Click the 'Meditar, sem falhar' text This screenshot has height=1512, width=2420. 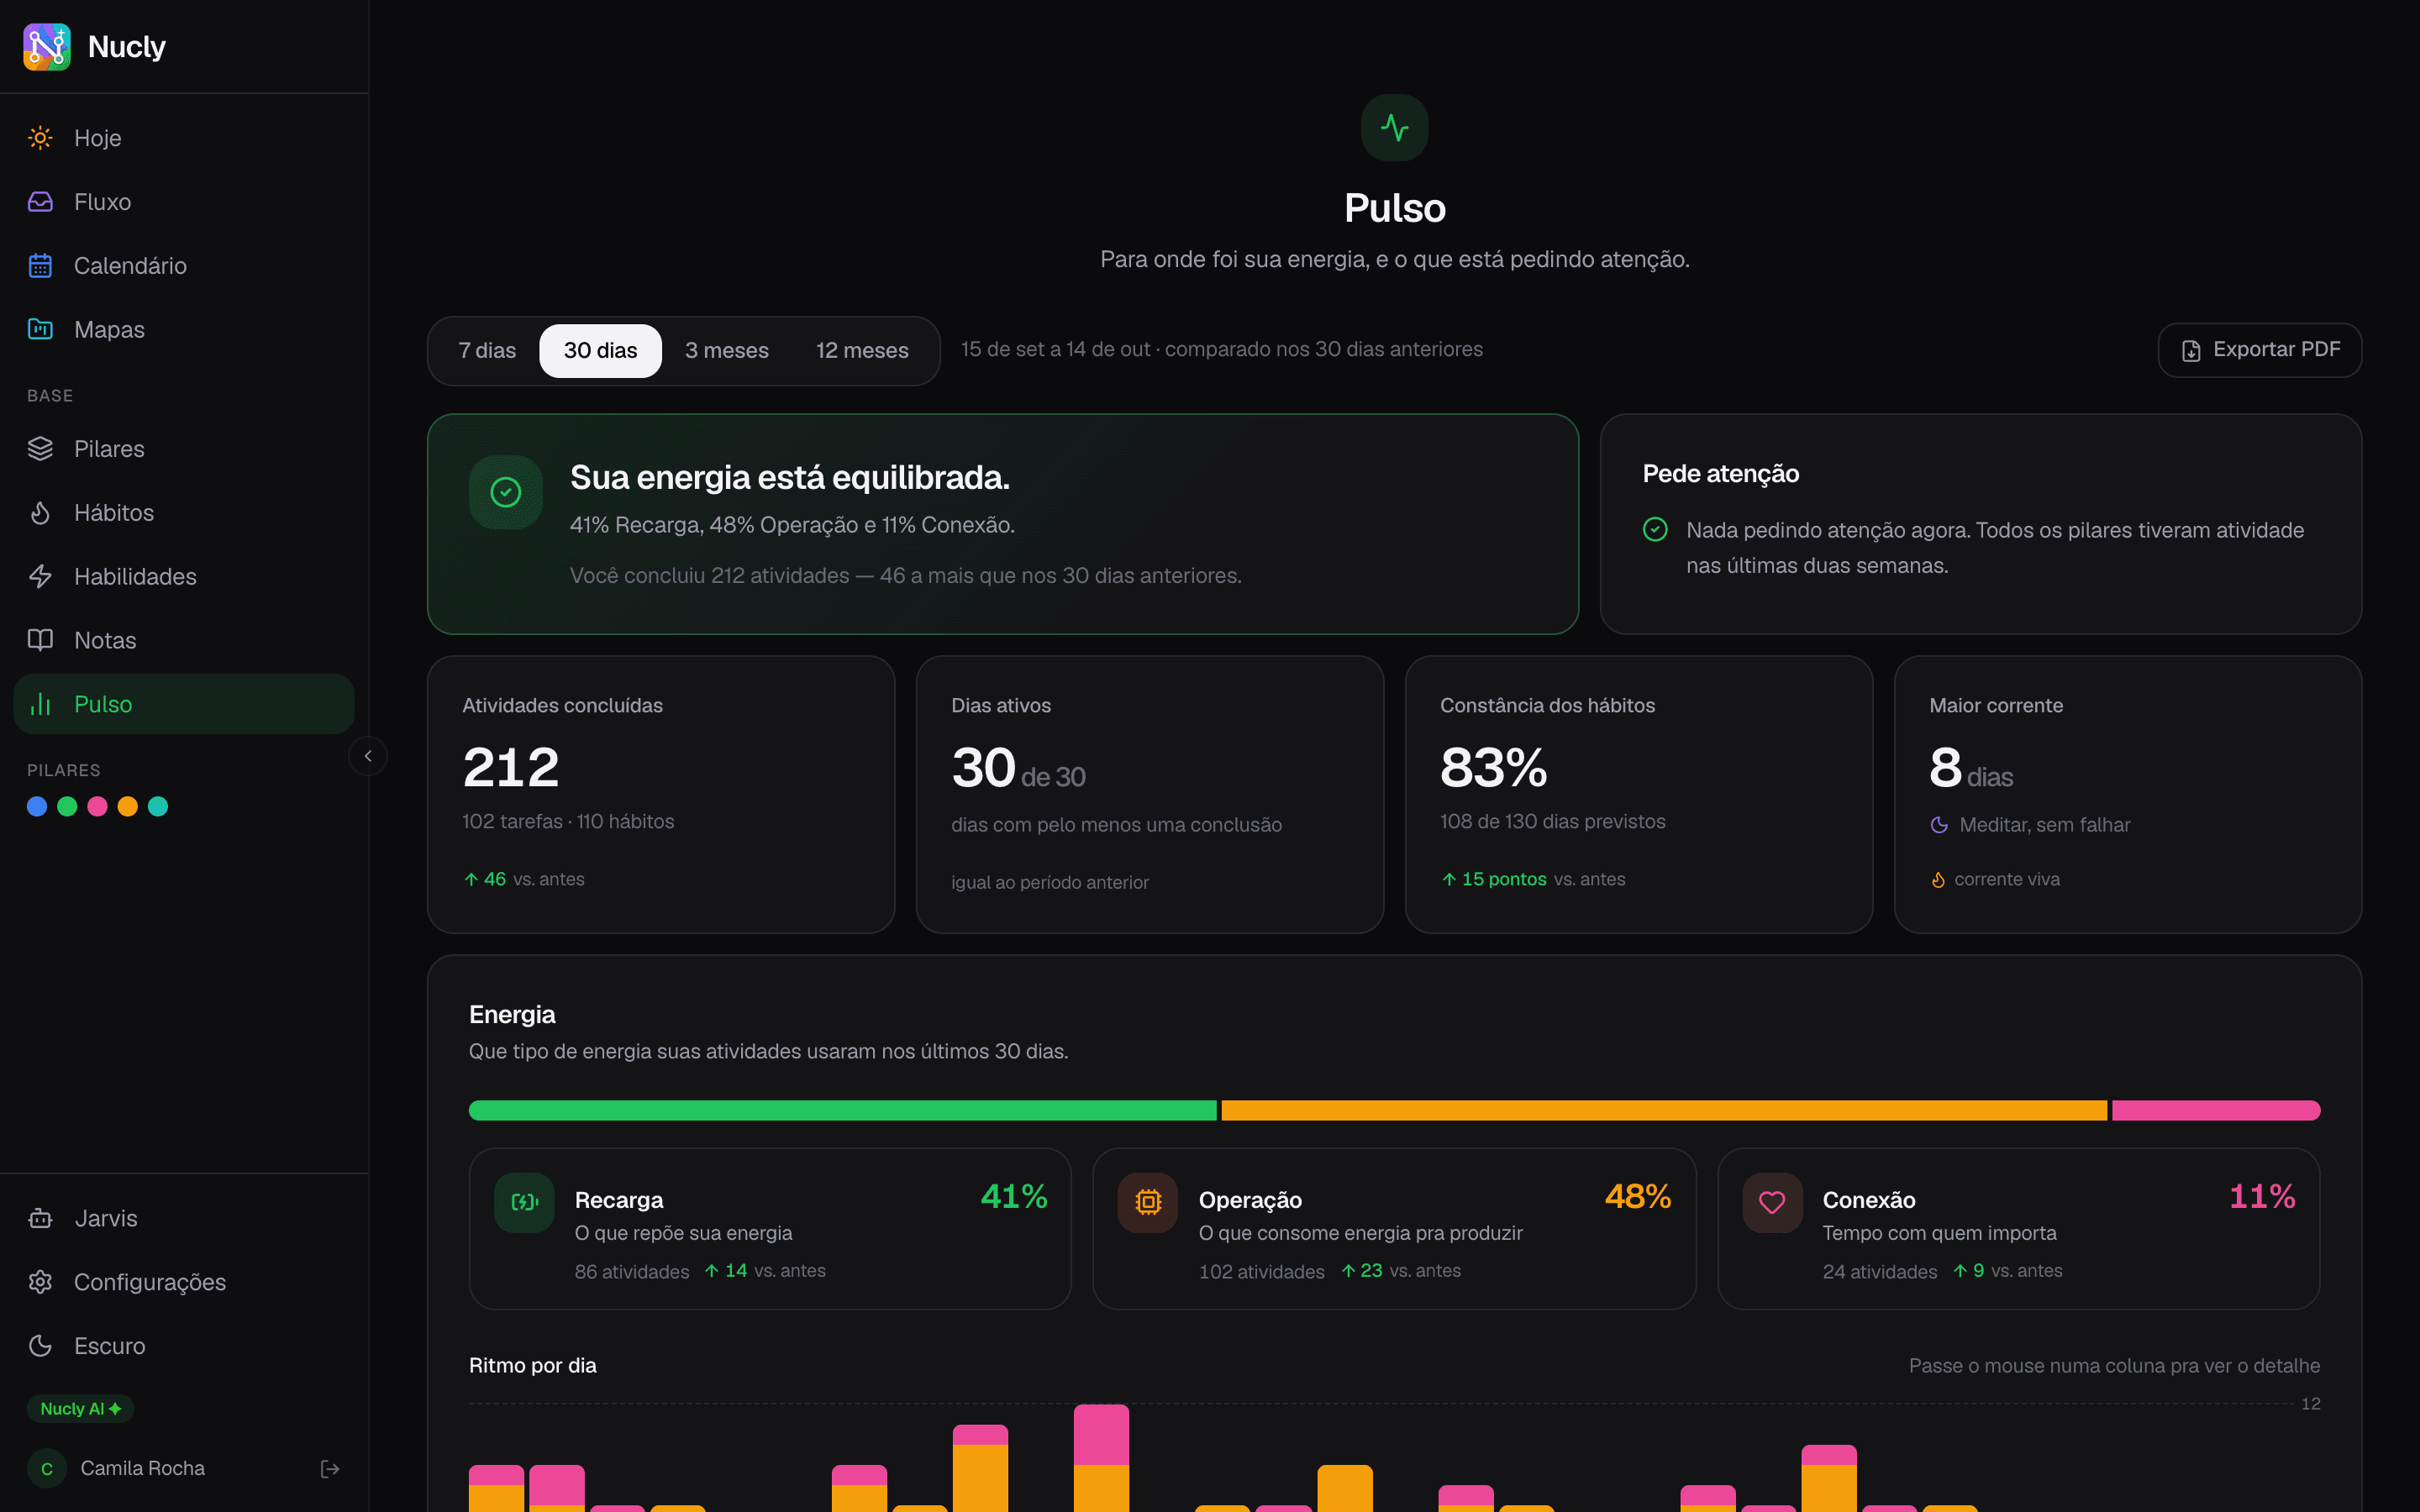pyautogui.click(x=2045, y=825)
